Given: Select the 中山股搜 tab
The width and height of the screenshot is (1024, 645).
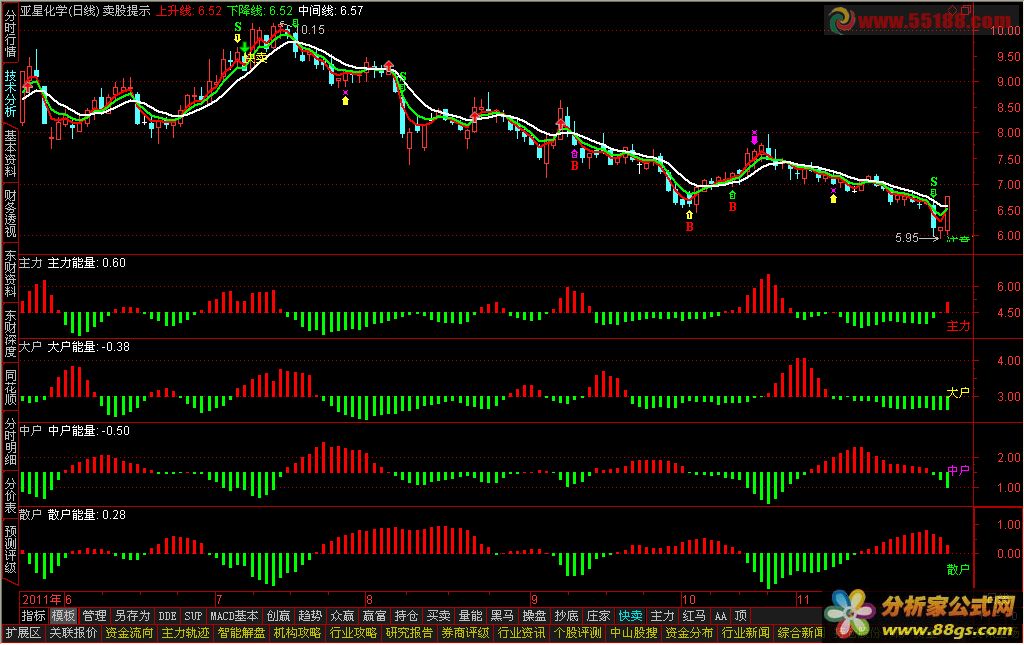Looking at the screenshot, I should [634, 633].
